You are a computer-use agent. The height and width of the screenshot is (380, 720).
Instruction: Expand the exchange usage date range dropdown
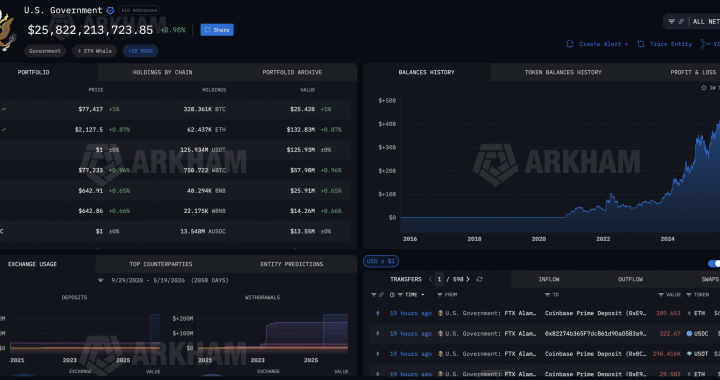pos(101,280)
